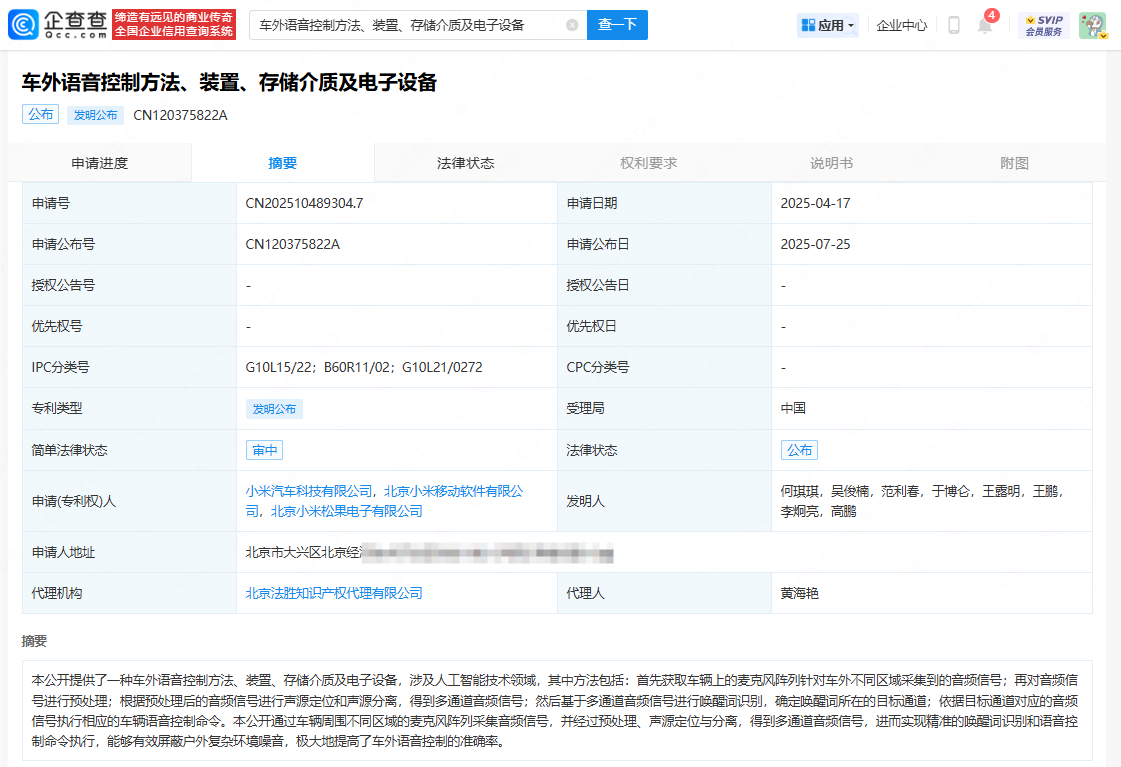Click the red slogan banner beside the logo
This screenshot has height=767, width=1121.
pos(174,24)
